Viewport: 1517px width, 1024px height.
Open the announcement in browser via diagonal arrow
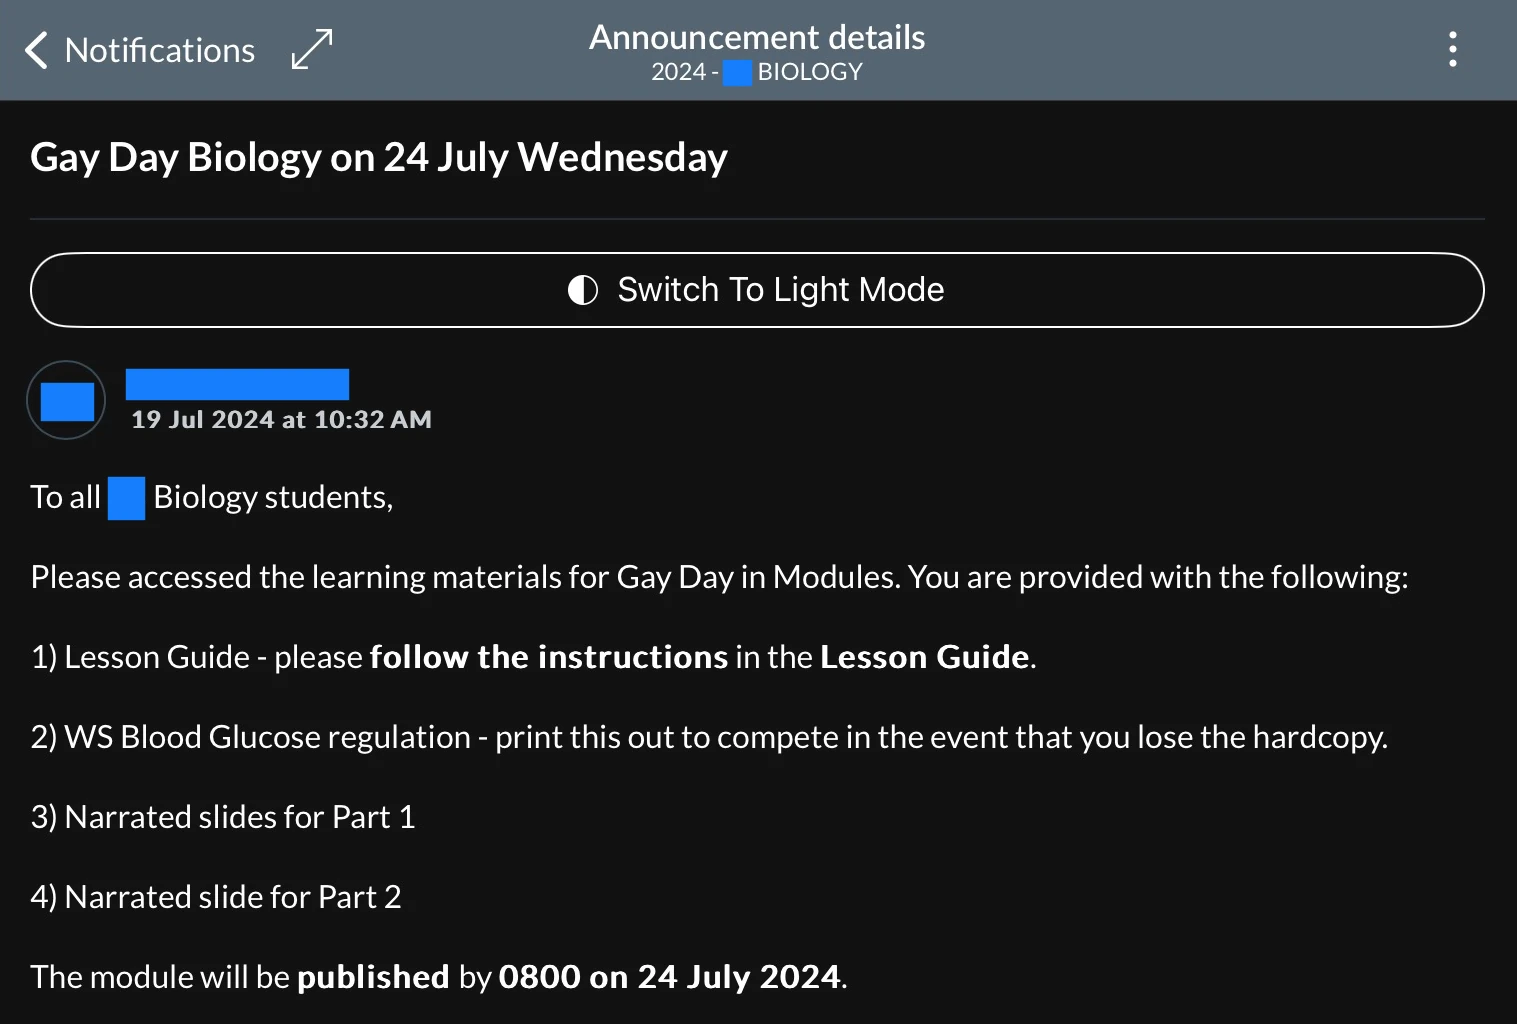(311, 48)
